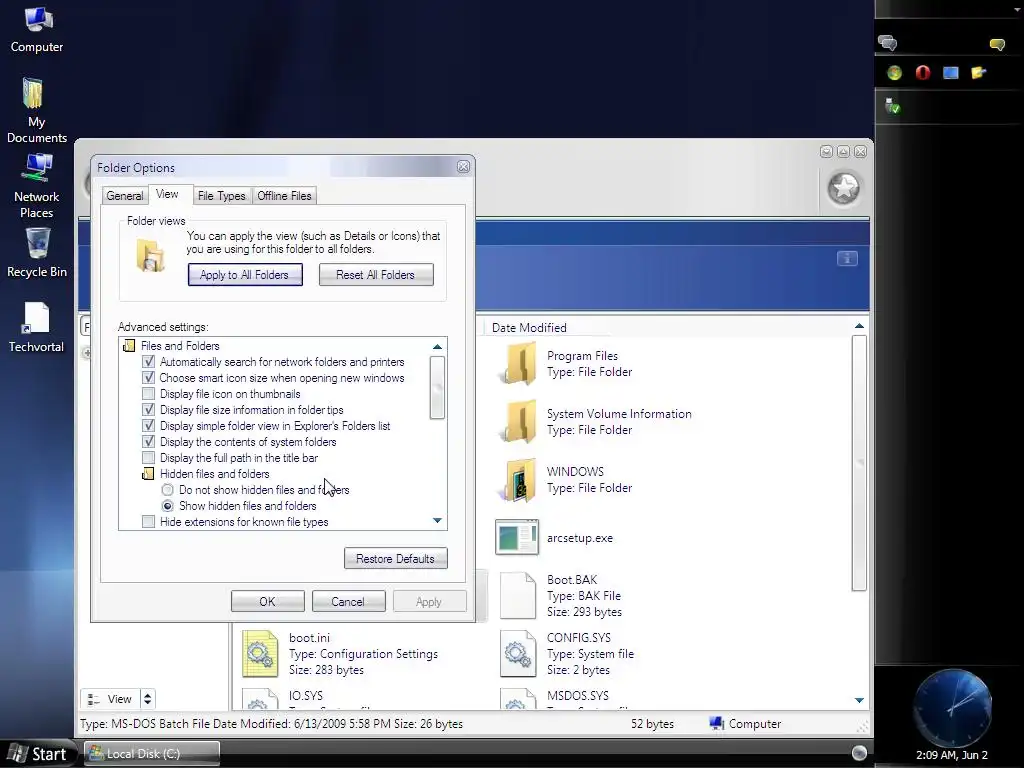This screenshot has height=768, width=1024.
Task: Click the yellow folder icon in sidebar
Action: 978,72
